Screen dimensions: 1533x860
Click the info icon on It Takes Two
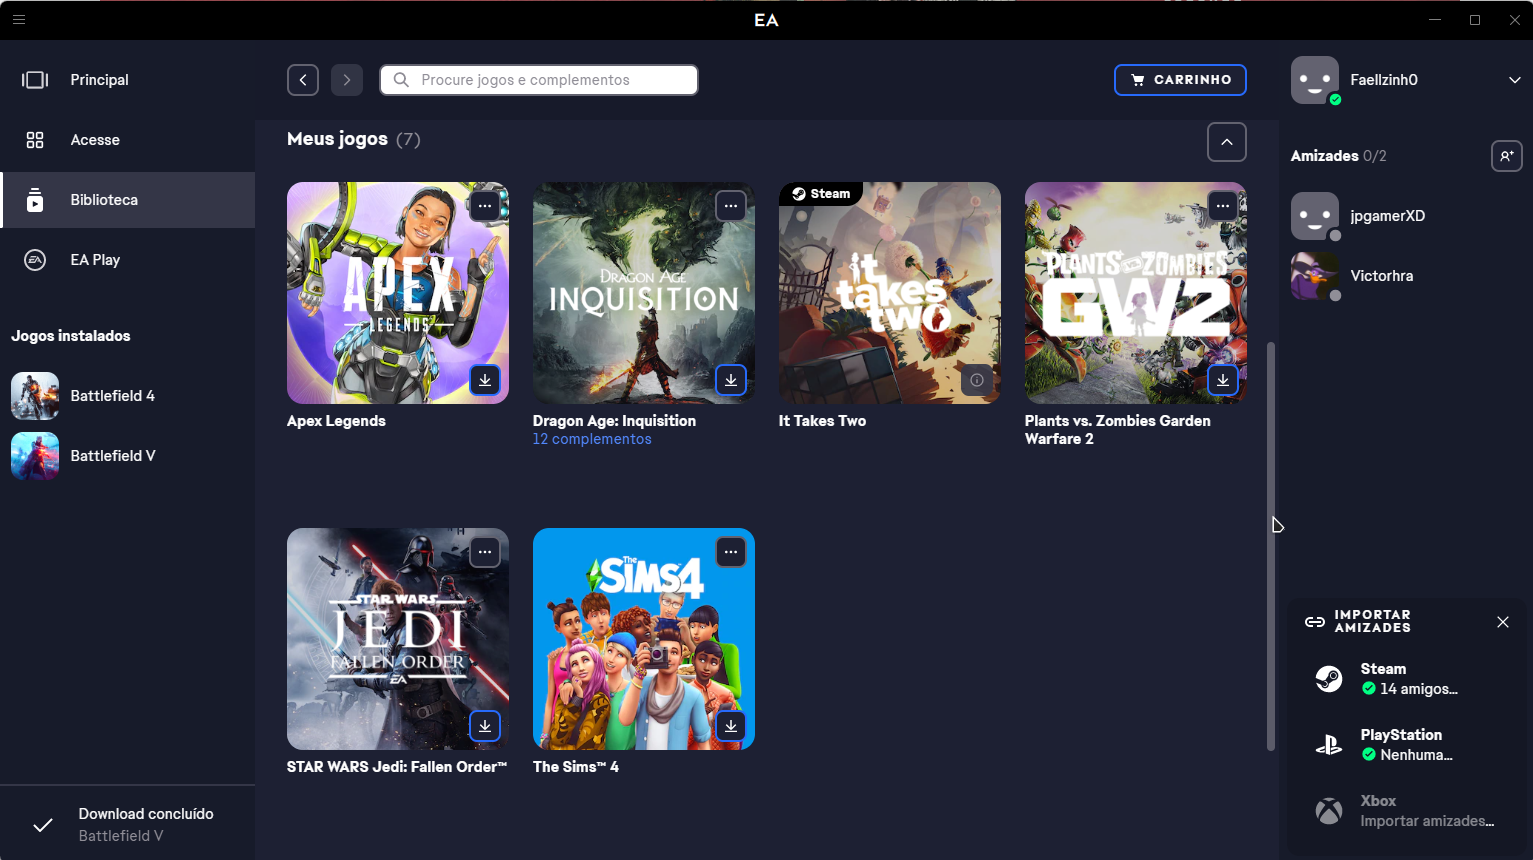click(977, 380)
